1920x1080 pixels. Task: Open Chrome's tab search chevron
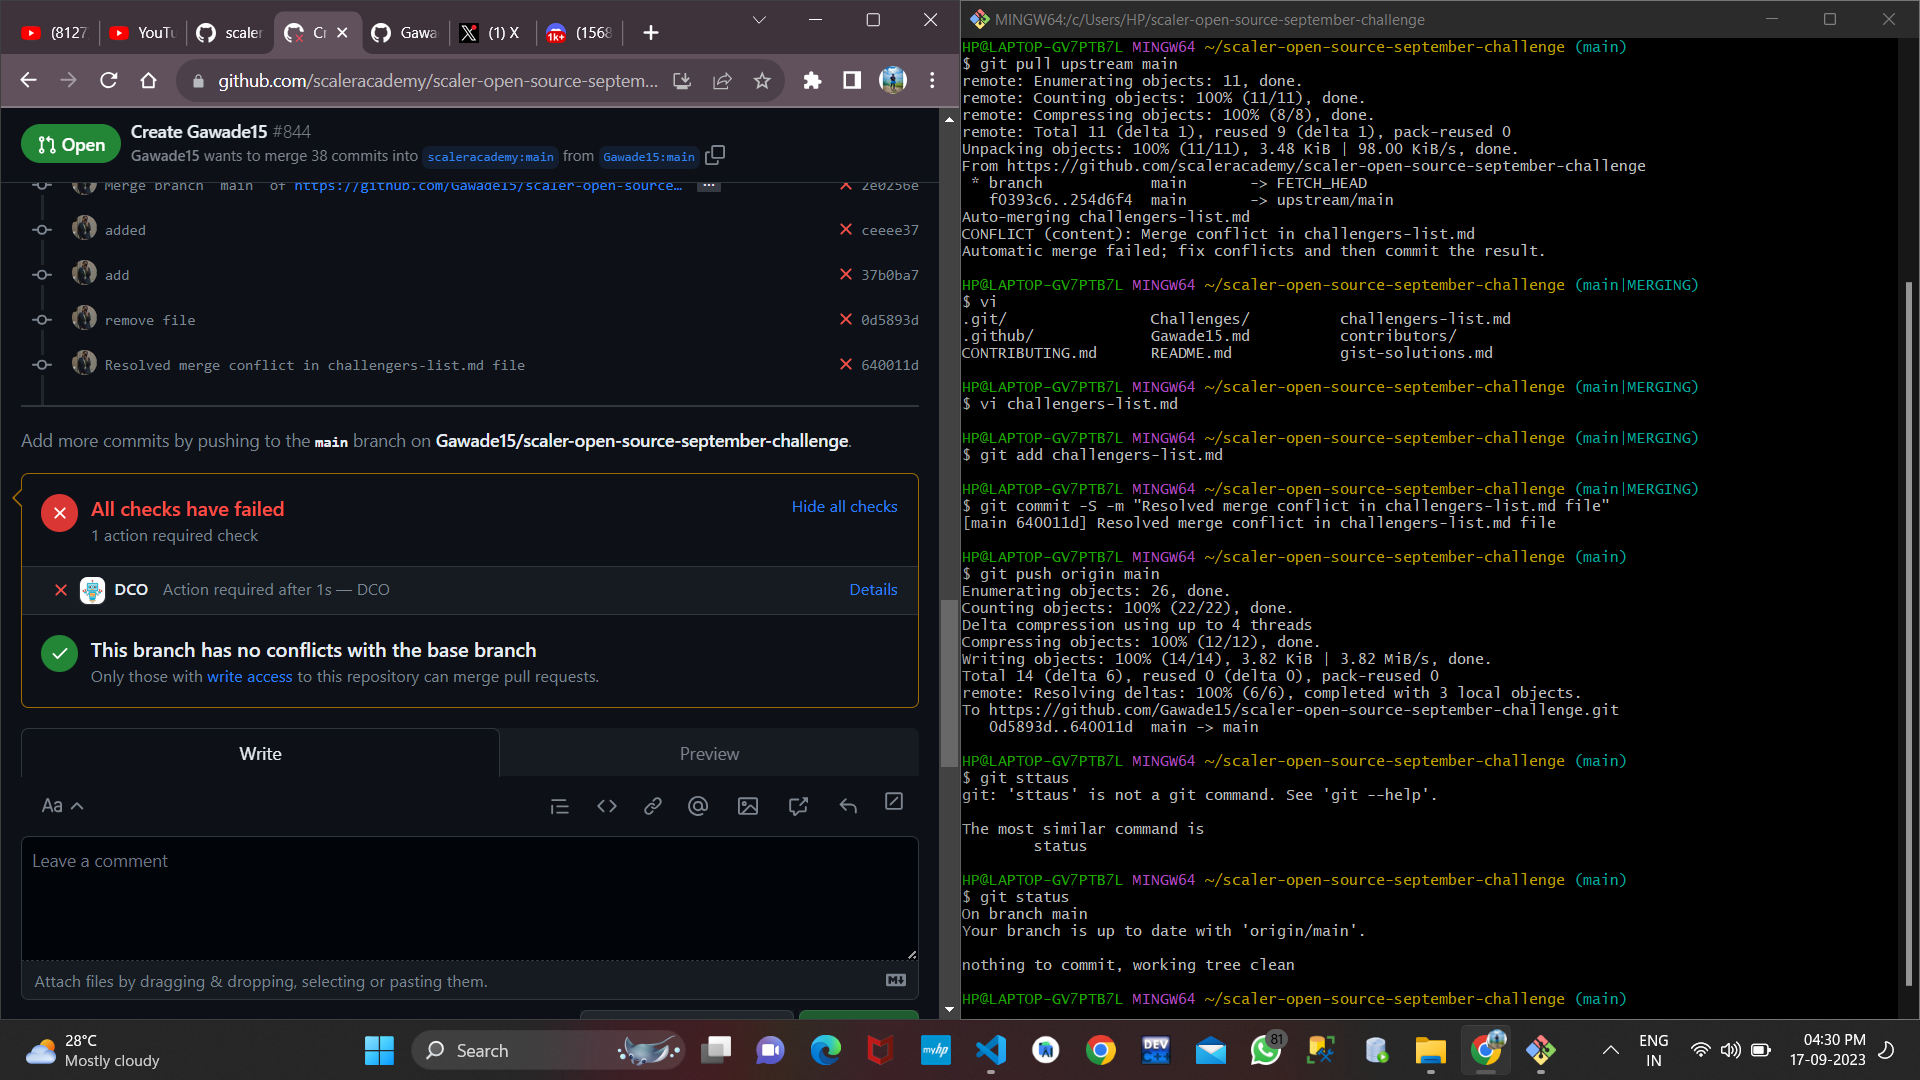(x=759, y=20)
